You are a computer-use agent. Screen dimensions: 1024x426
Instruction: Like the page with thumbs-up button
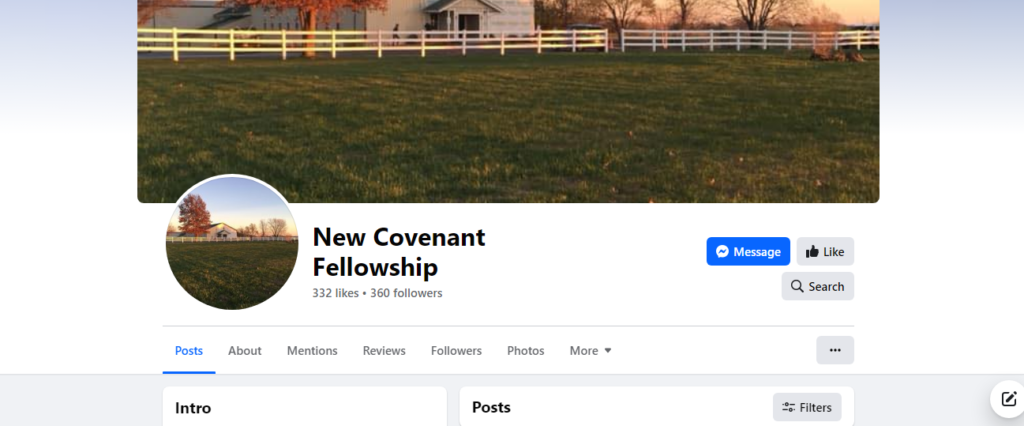pos(825,252)
